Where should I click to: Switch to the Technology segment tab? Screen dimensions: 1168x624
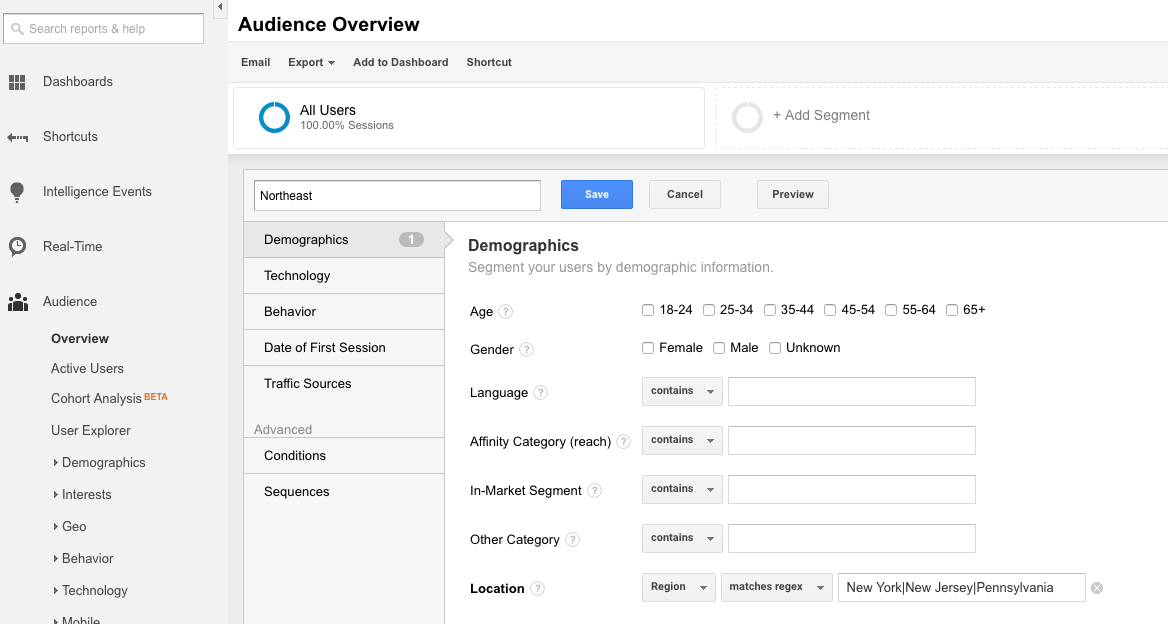[x=297, y=276]
